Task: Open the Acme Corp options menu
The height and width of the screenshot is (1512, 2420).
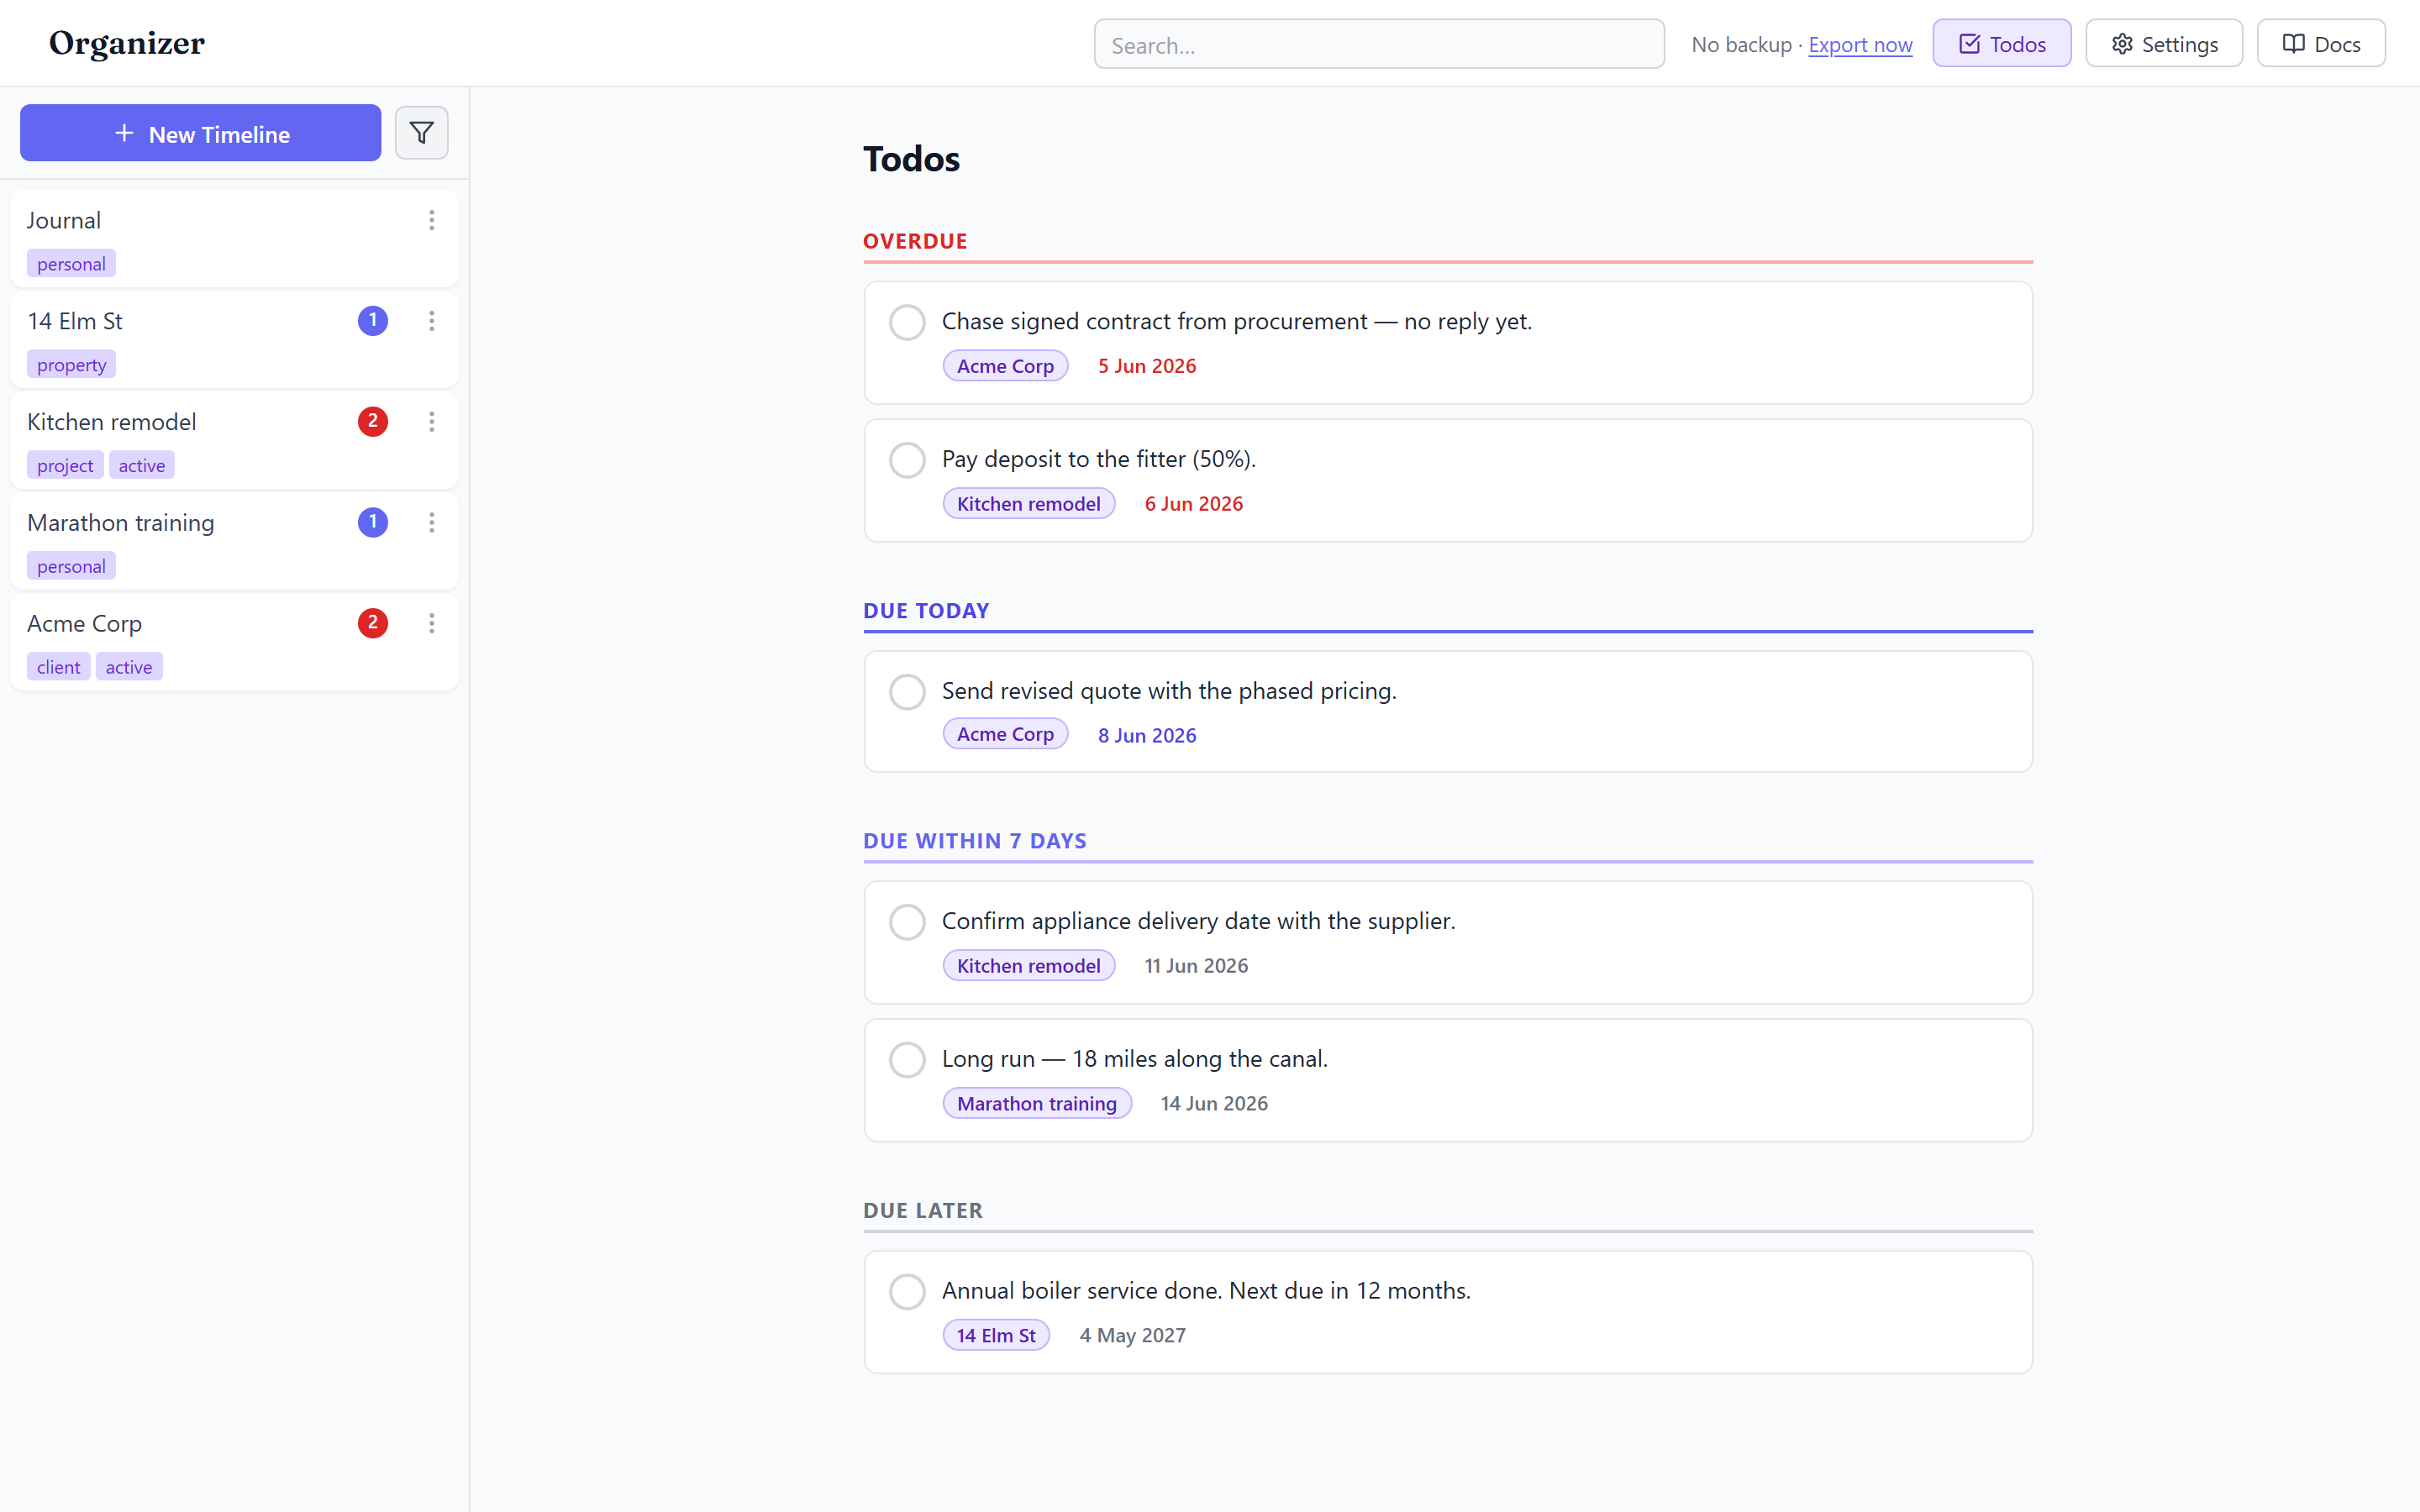Action: (431, 624)
